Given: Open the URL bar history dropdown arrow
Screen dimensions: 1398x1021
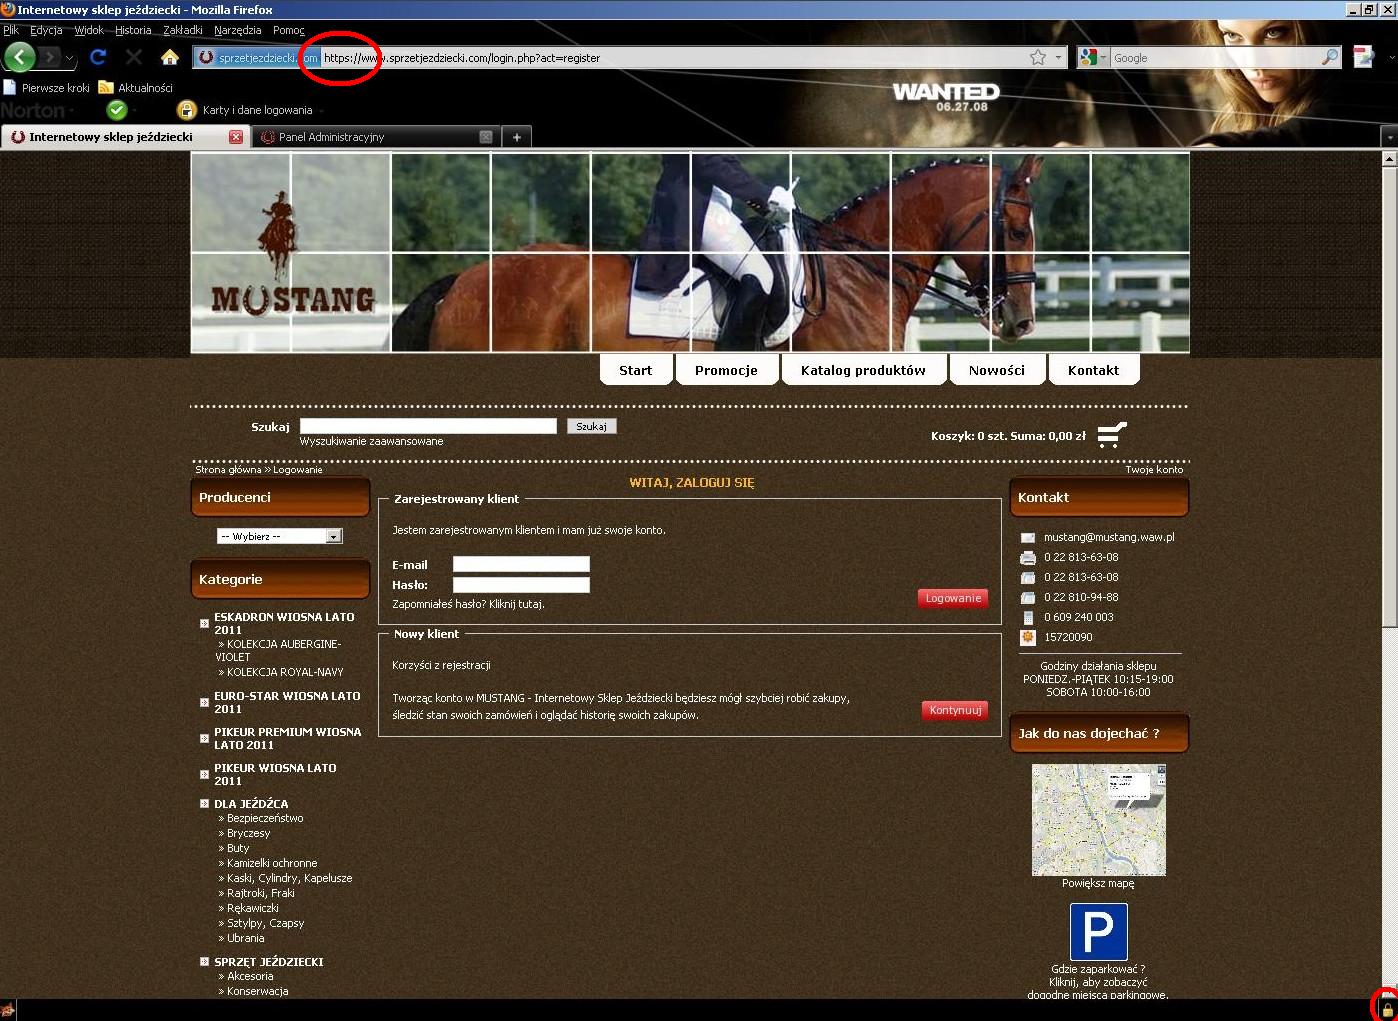Looking at the screenshot, I should [1059, 58].
